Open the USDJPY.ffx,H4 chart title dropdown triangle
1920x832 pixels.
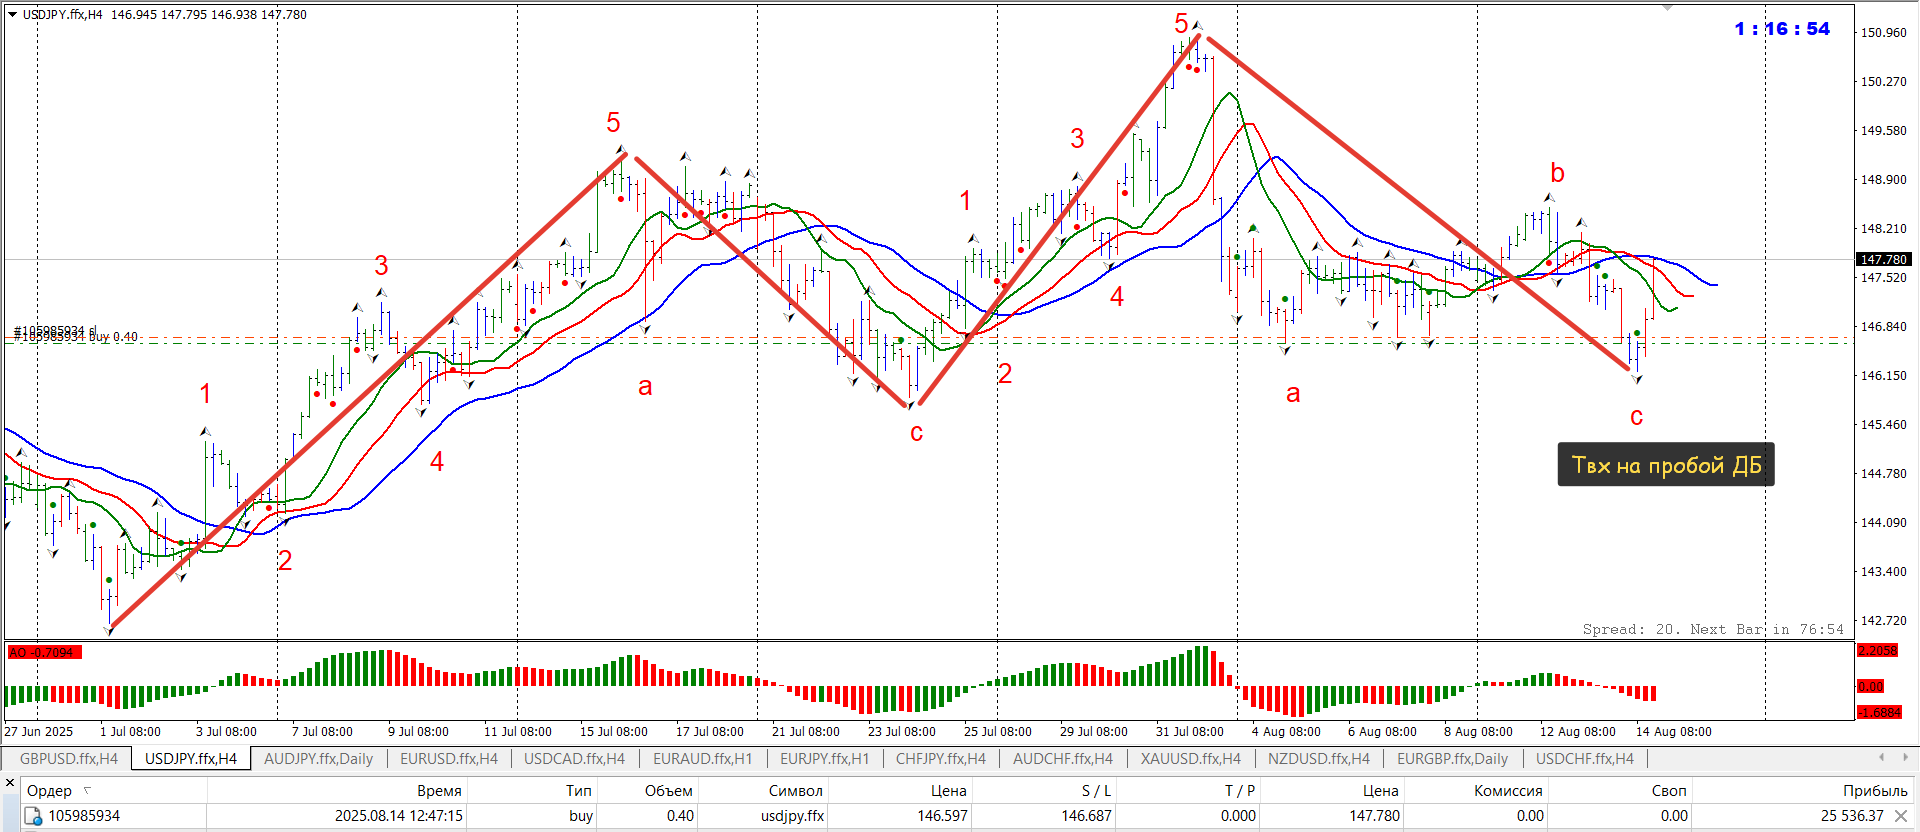point(12,14)
